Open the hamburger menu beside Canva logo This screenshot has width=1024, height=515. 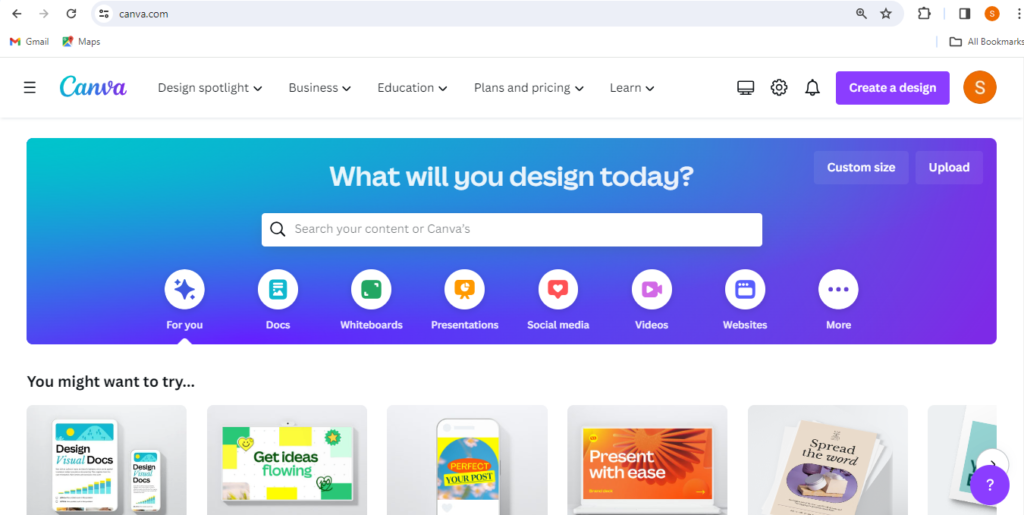(29, 87)
